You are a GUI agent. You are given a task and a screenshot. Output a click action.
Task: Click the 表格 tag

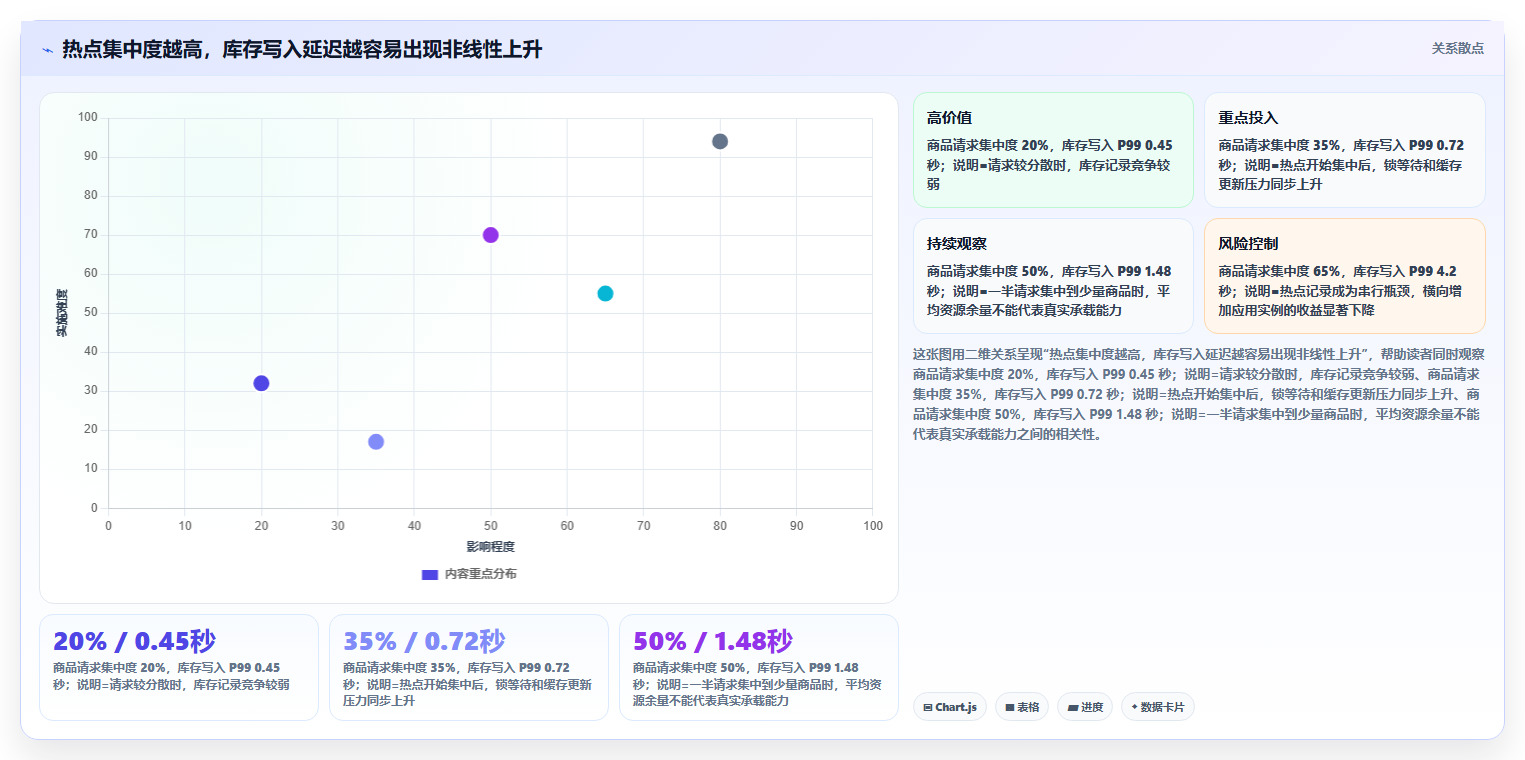[1022, 707]
